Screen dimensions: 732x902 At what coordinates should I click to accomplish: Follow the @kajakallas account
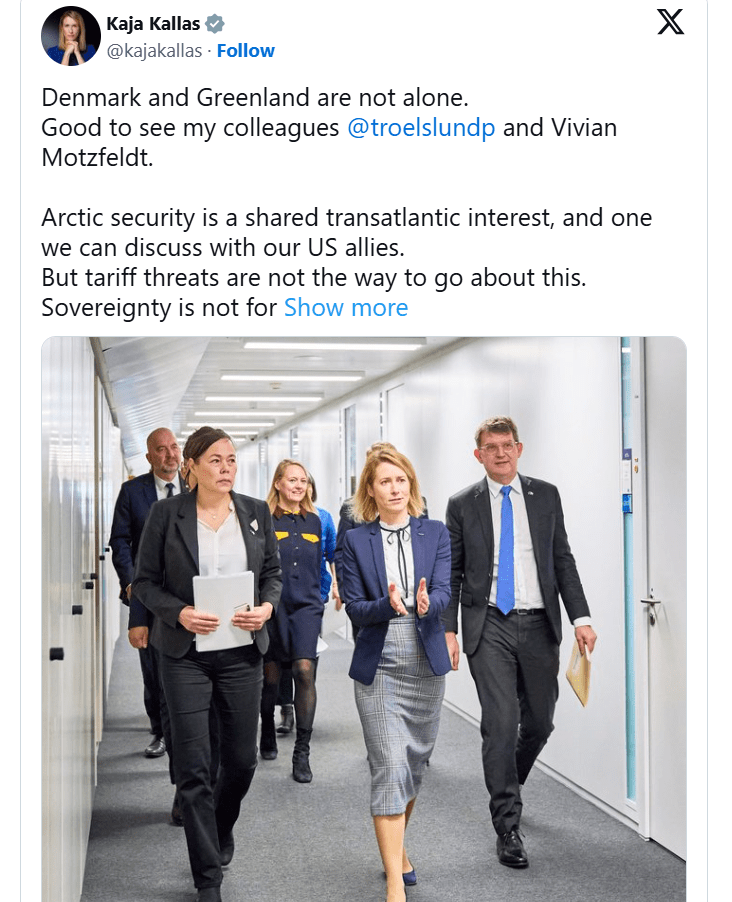(246, 51)
